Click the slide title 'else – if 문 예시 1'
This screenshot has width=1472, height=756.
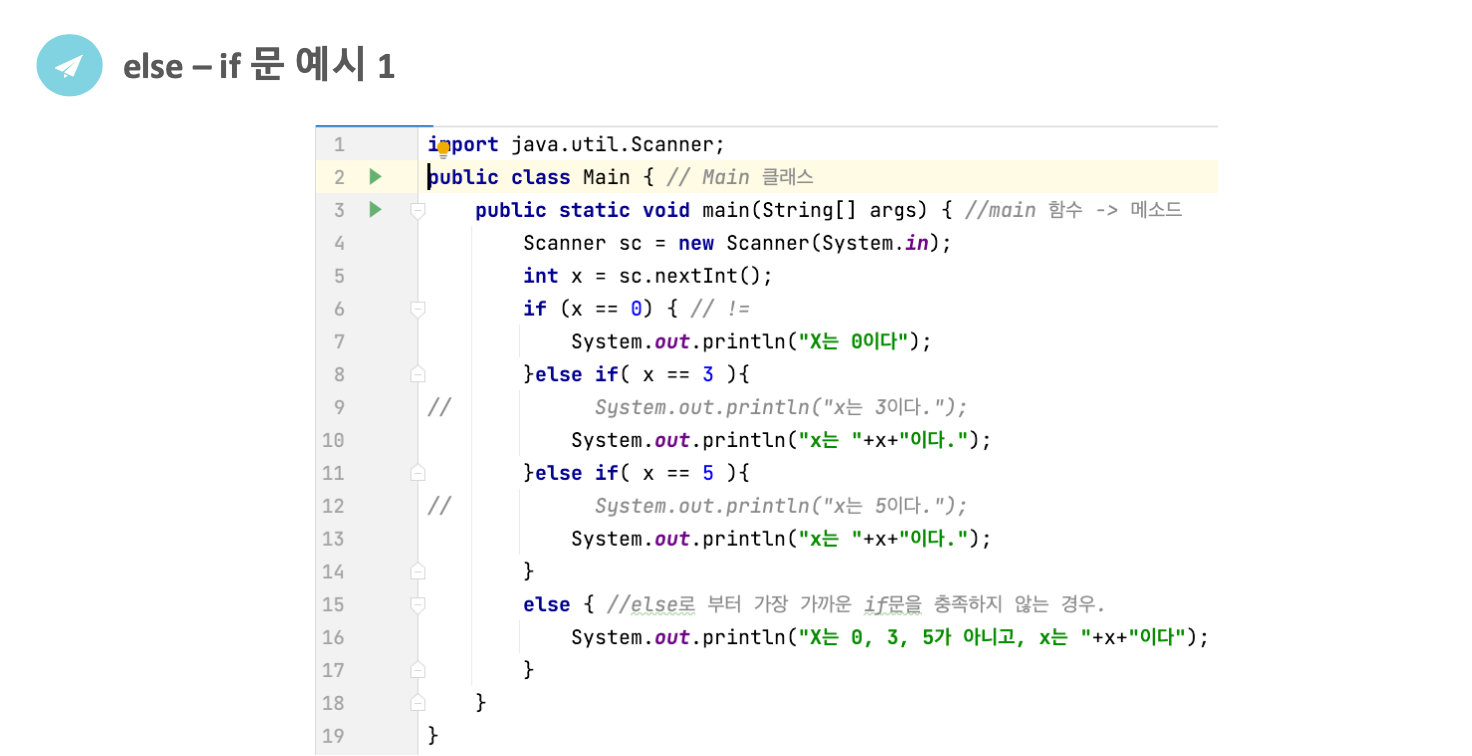(x=259, y=66)
